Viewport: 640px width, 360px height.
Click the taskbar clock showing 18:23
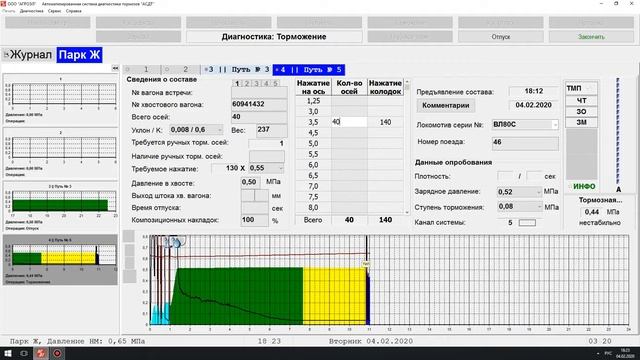(625, 353)
